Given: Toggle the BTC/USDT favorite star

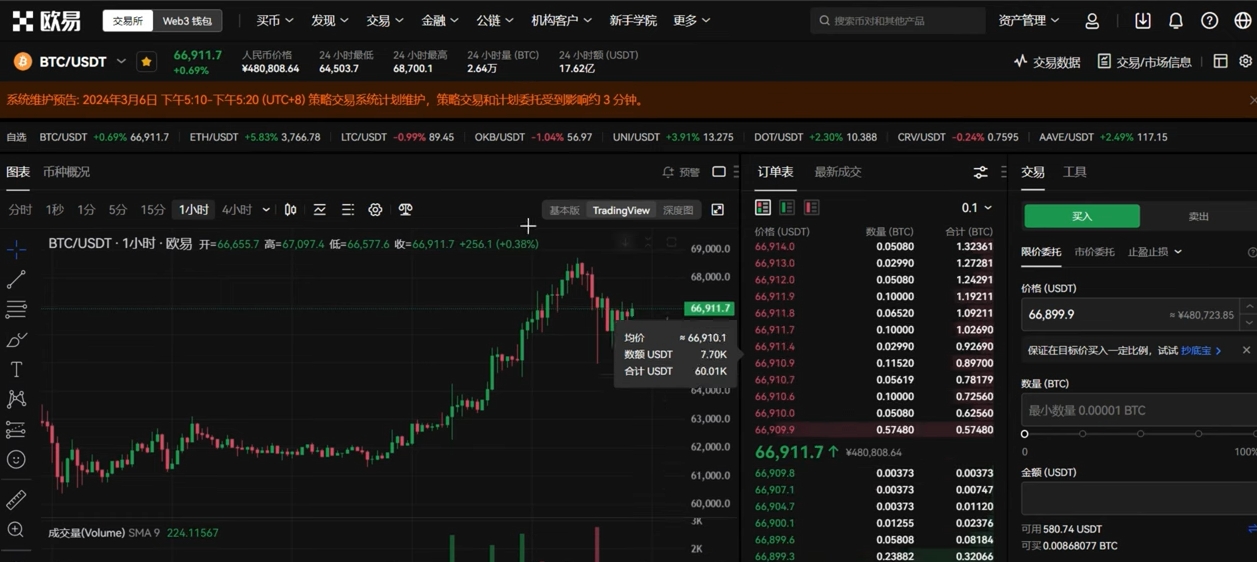Looking at the screenshot, I should [146, 62].
